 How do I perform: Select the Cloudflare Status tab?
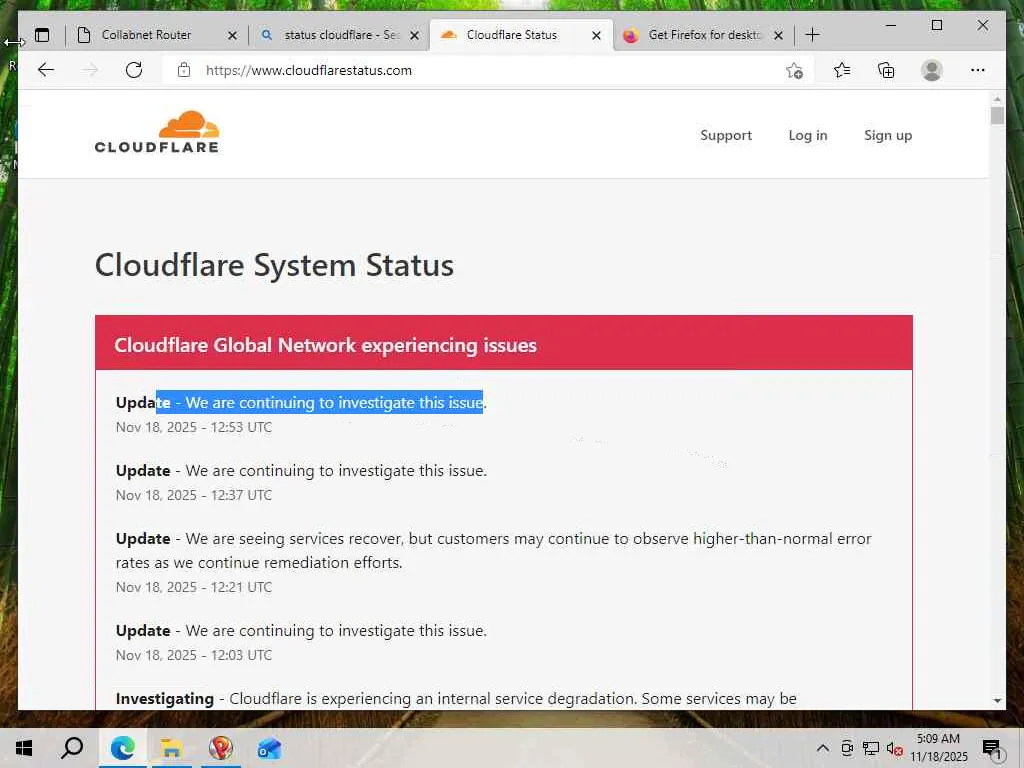(x=511, y=35)
